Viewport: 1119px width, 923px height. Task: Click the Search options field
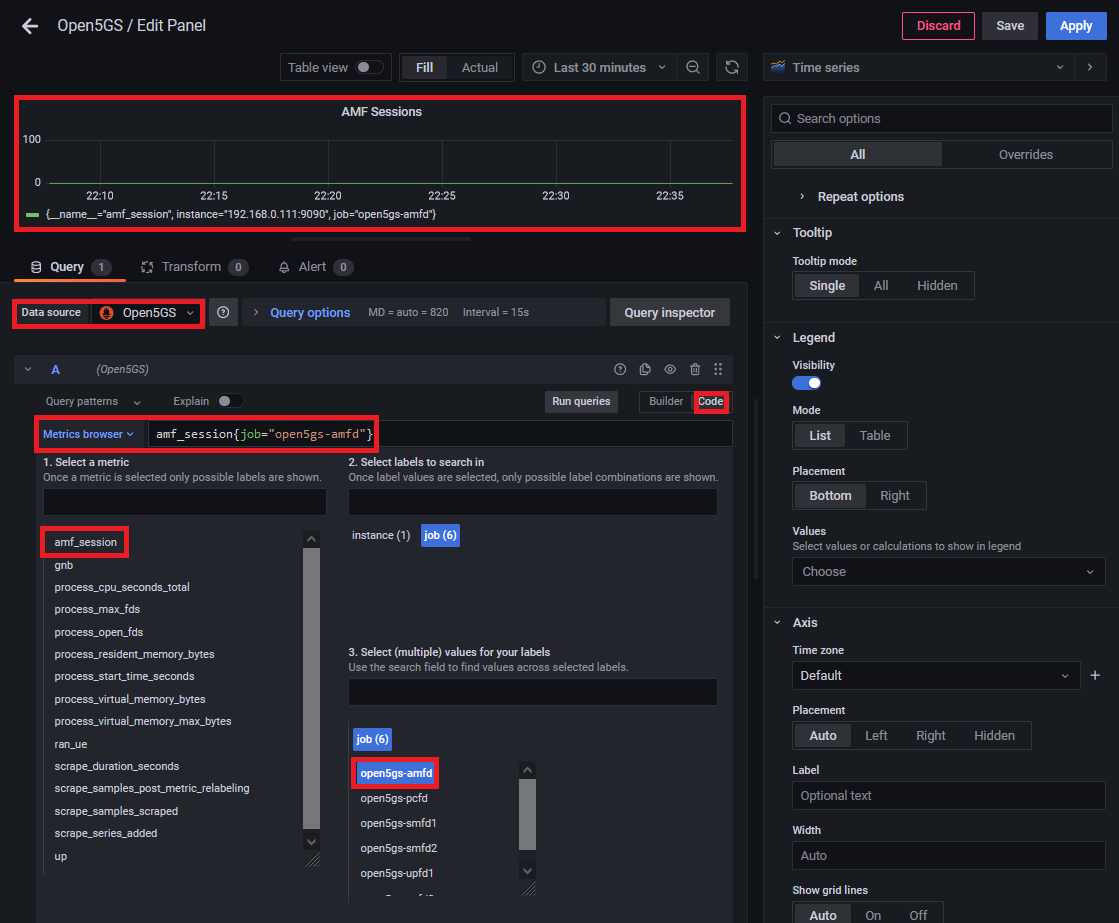pyautogui.click(x=941, y=118)
